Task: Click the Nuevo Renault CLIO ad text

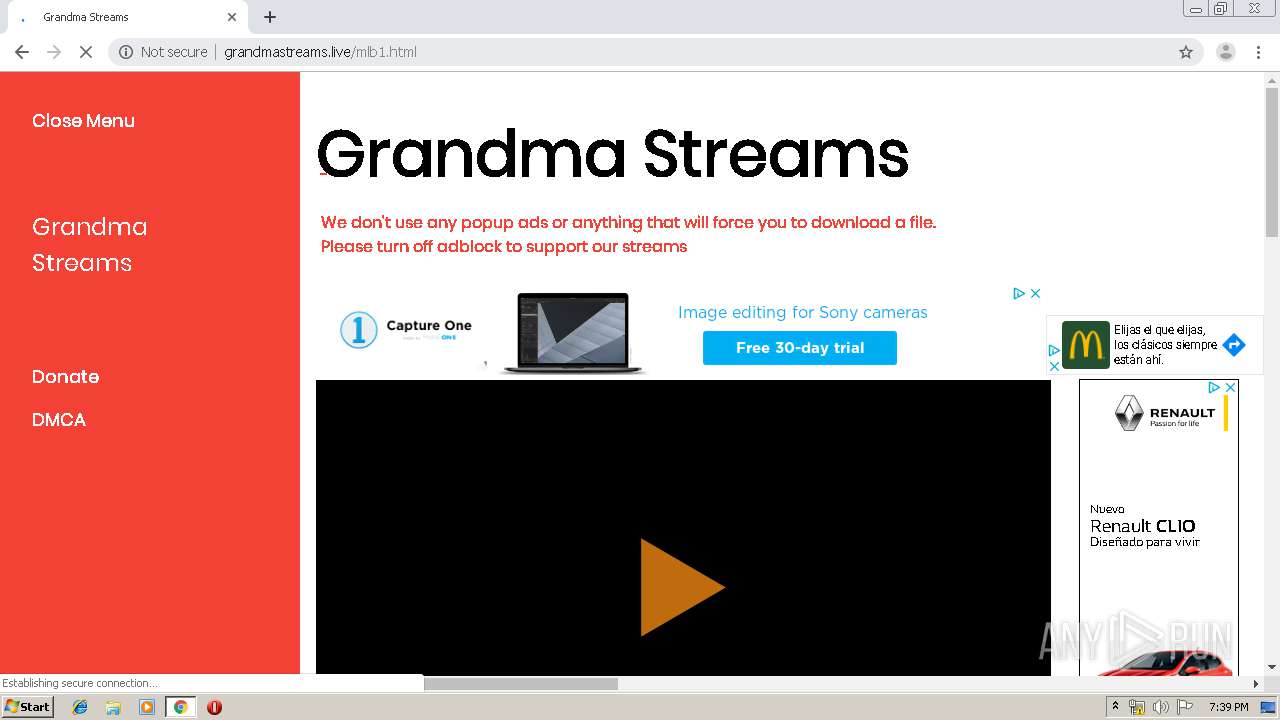Action: pyautogui.click(x=1144, y=526)
